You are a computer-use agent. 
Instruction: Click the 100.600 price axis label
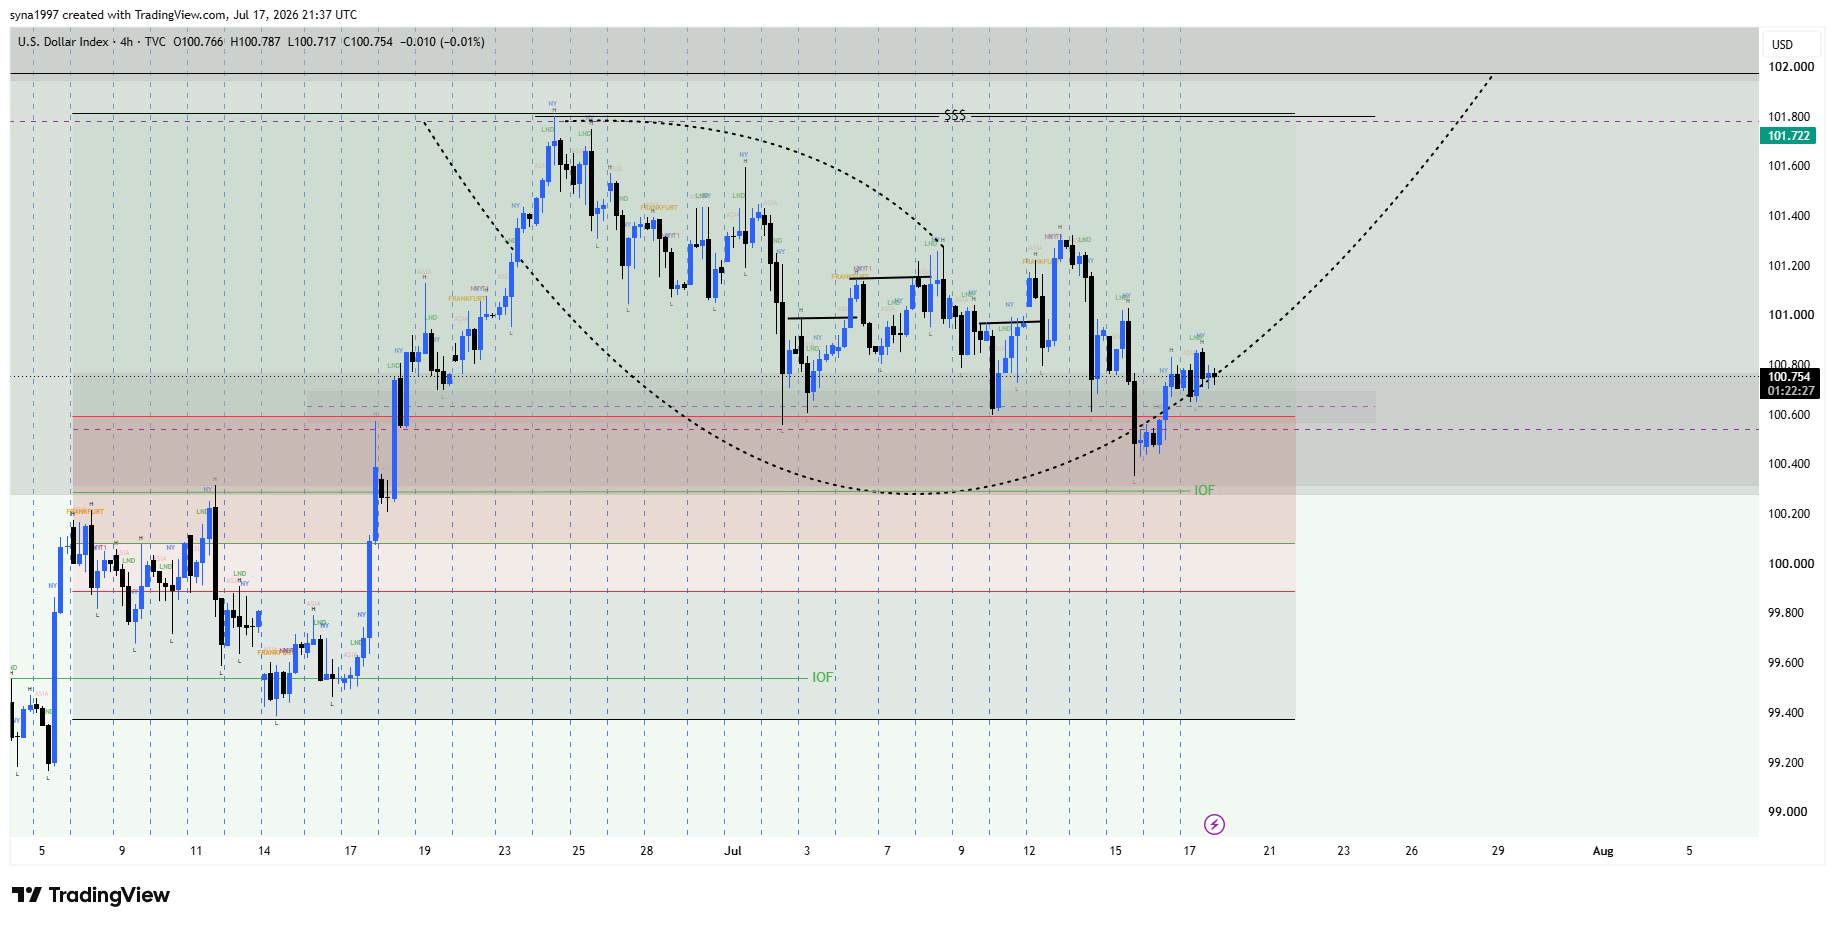click(x=1789, y=415)
